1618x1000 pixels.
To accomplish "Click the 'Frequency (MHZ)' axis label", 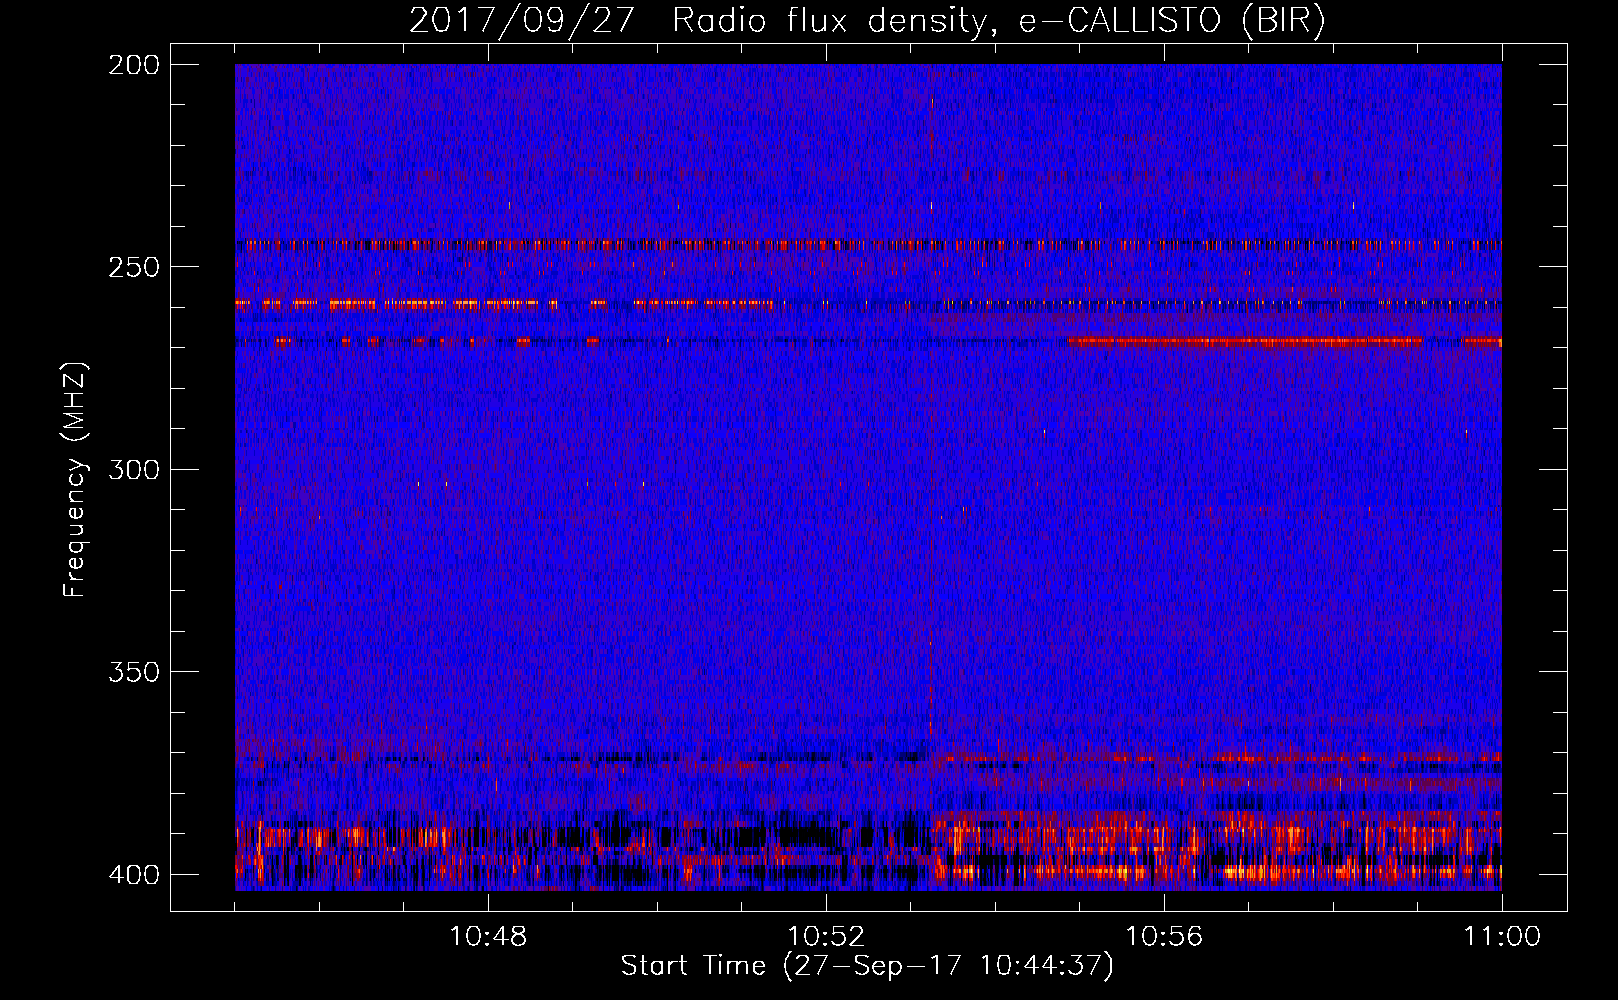I will point(75,480).
